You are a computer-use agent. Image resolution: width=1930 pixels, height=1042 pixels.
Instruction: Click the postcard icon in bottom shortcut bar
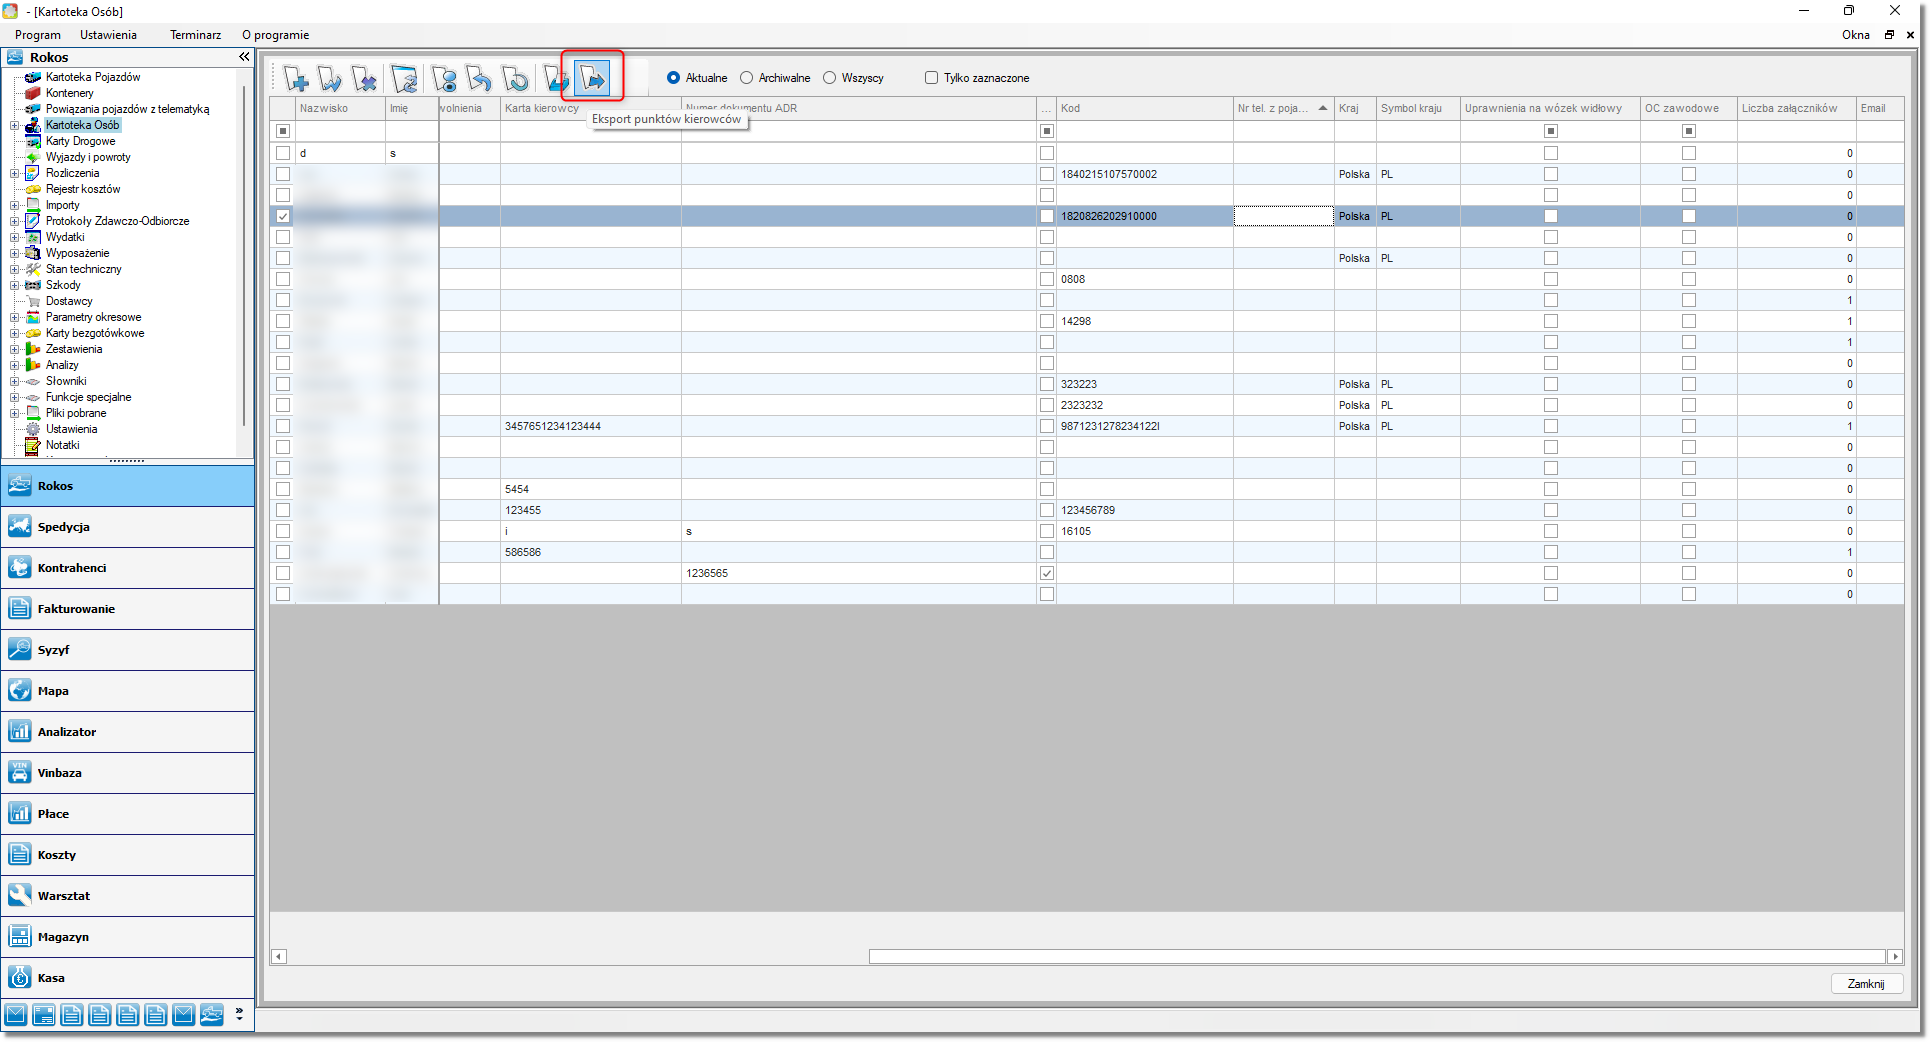click(x=44, y=1016)
